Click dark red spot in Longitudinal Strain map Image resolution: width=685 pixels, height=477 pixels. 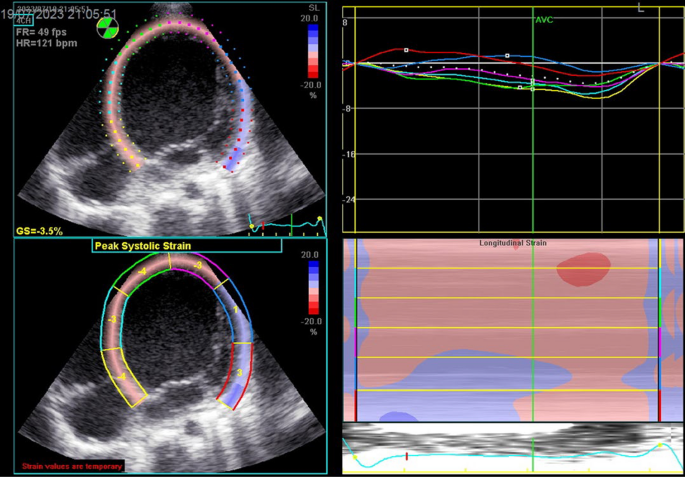[x=583, y=266]
